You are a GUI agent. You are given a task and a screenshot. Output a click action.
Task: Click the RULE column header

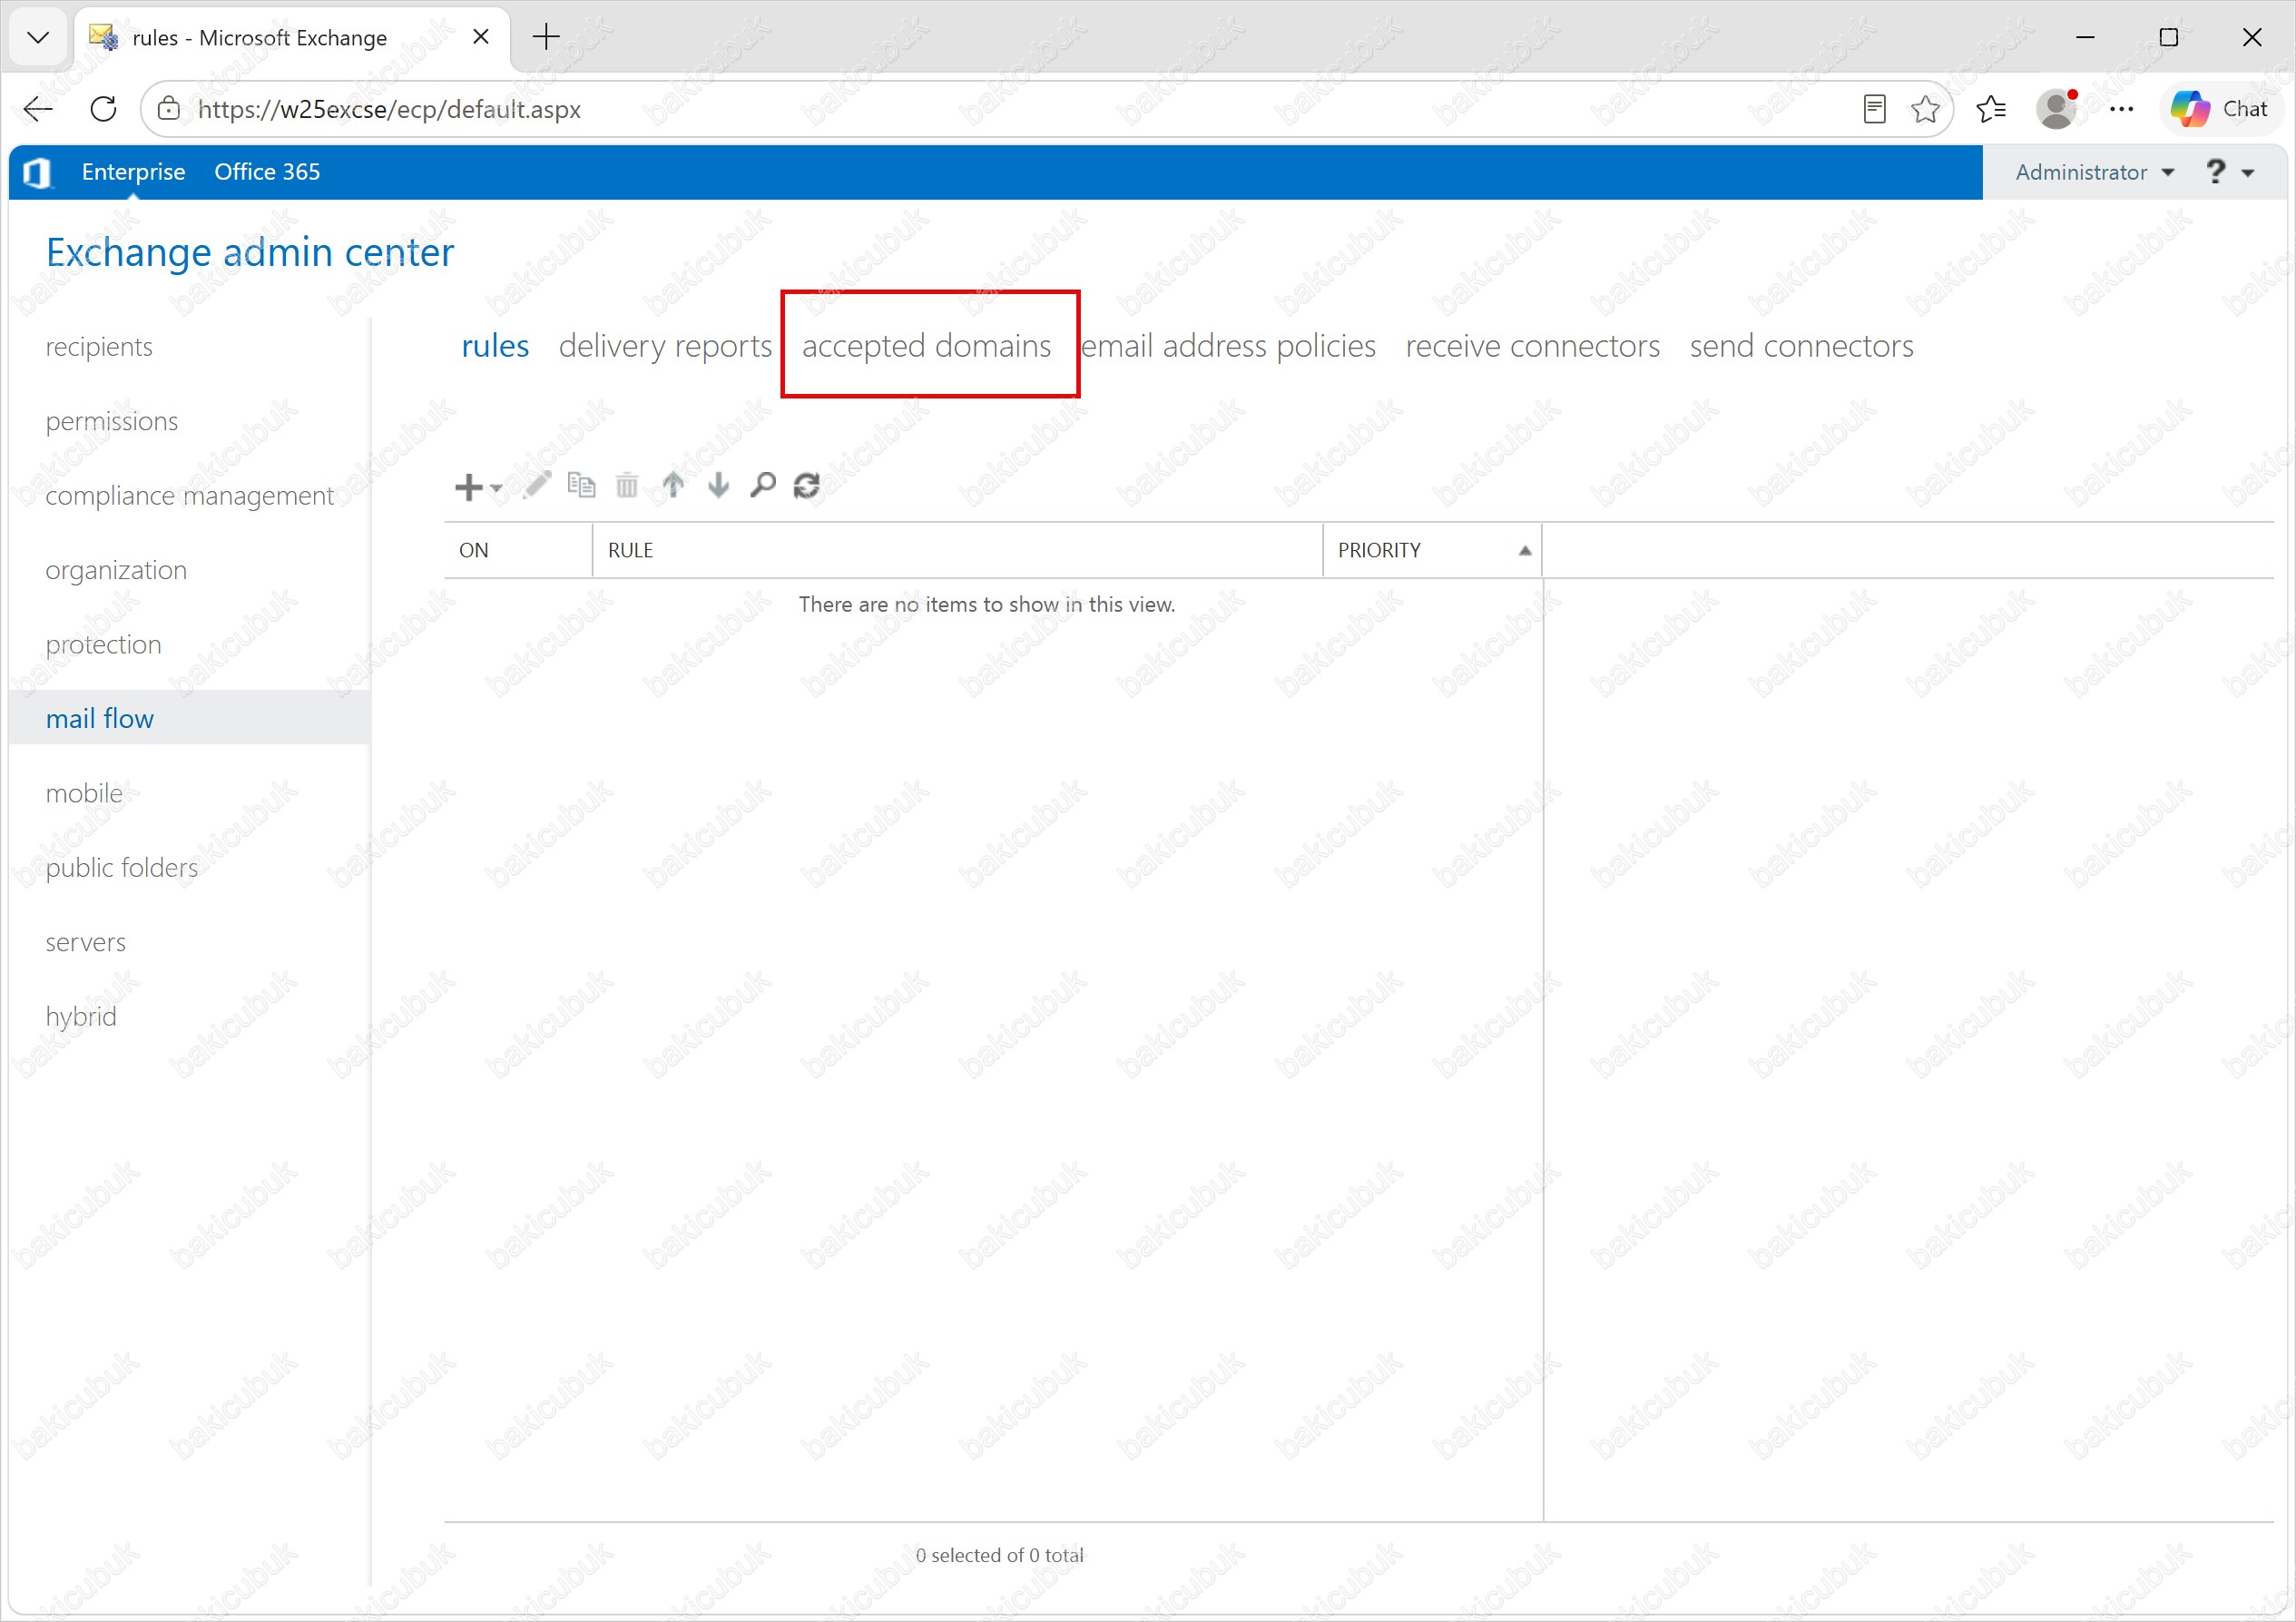click(x=957, y=550)
